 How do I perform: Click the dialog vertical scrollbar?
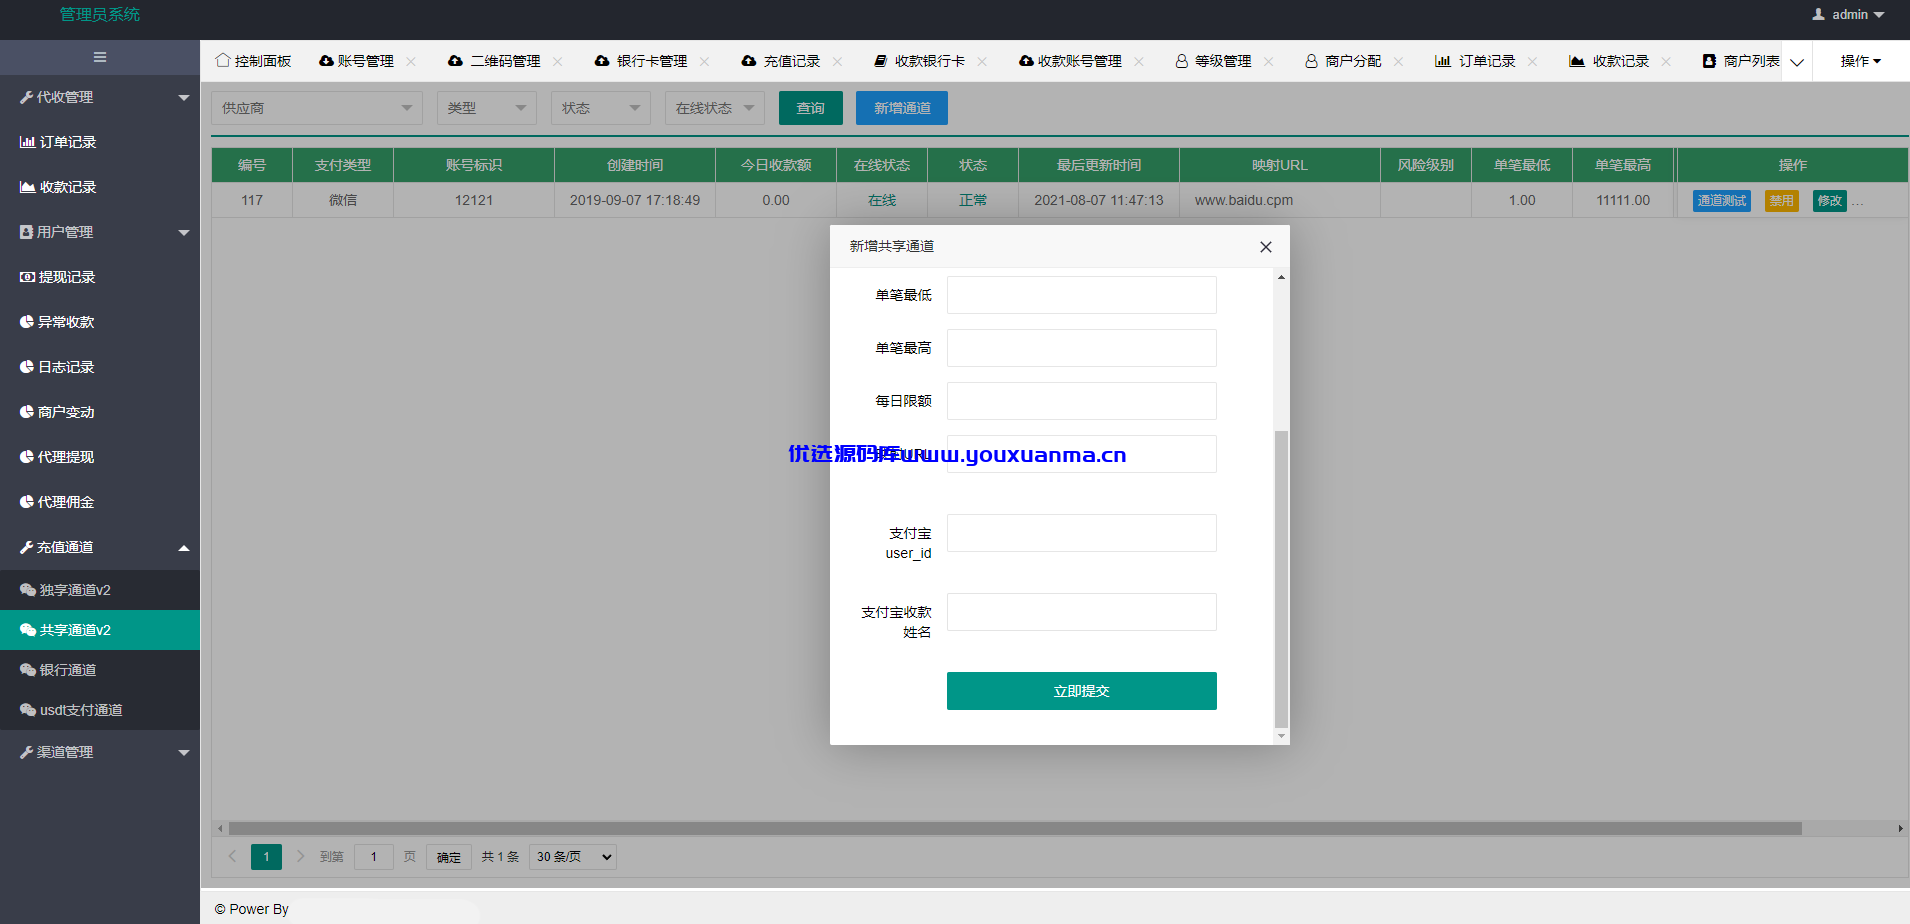click(1281, 578)
